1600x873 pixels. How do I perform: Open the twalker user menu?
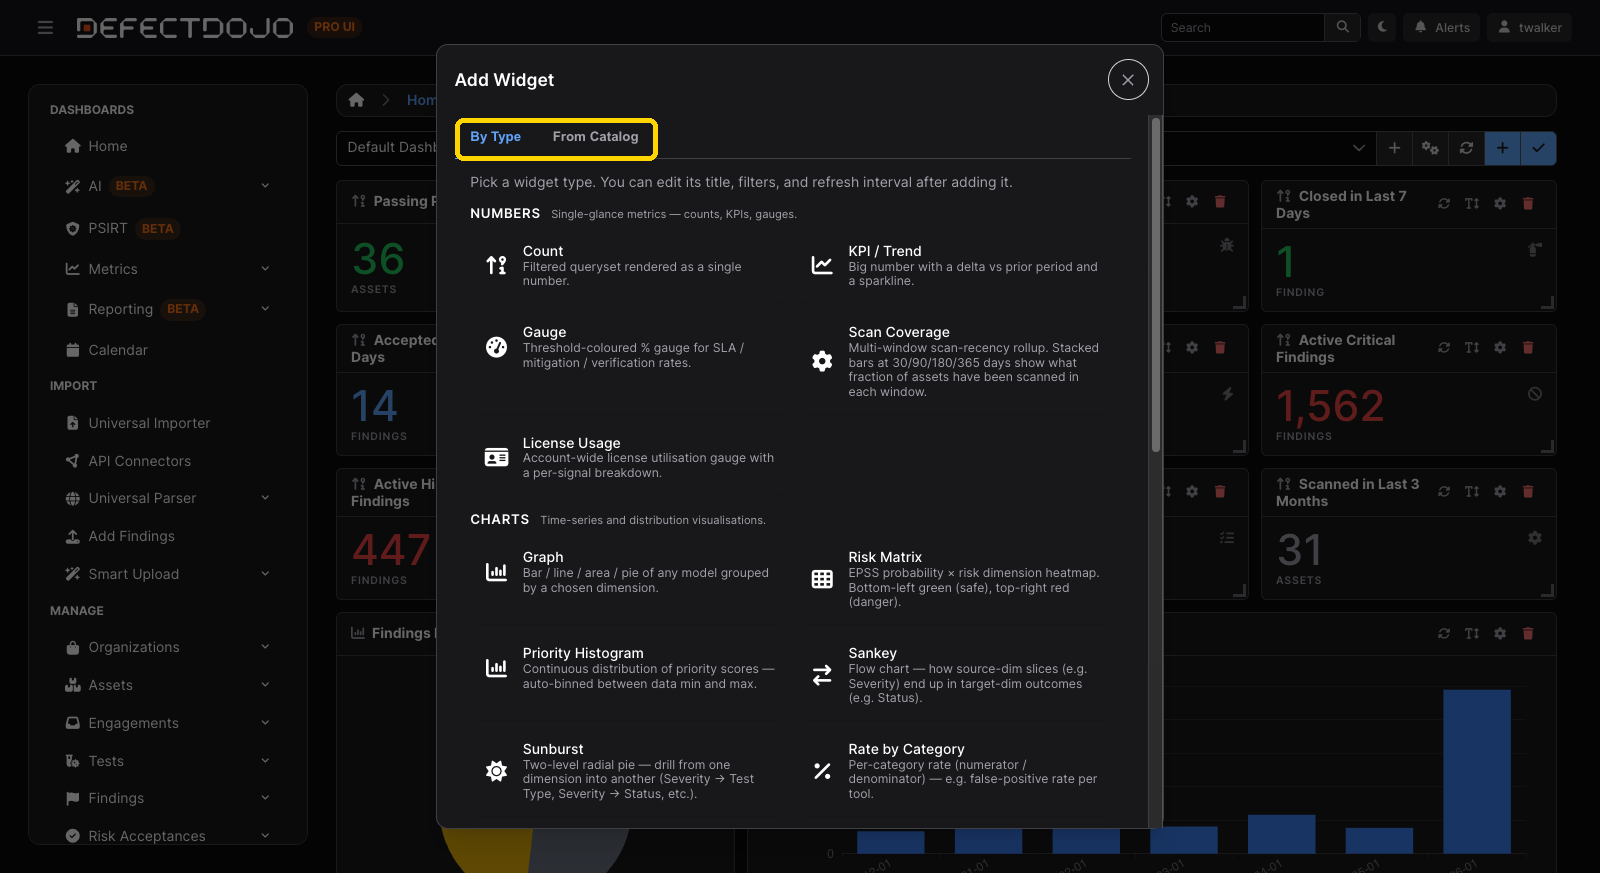(x=1529, y=27)
